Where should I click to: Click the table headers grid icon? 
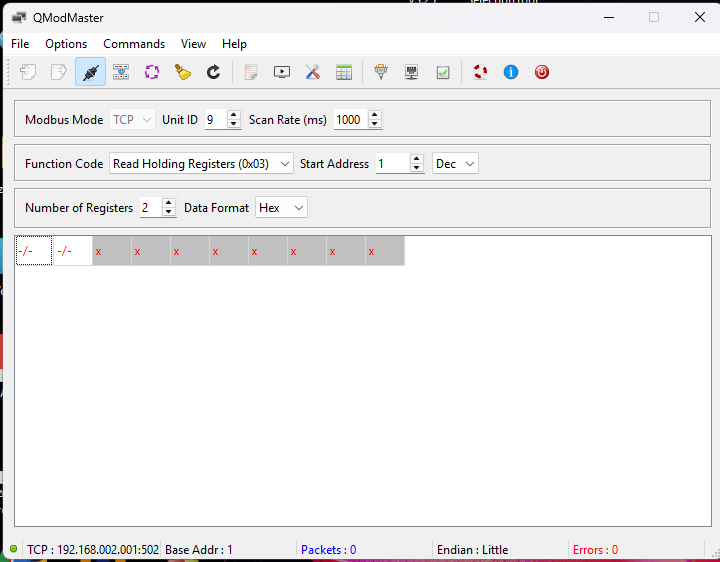pos(343,72)
